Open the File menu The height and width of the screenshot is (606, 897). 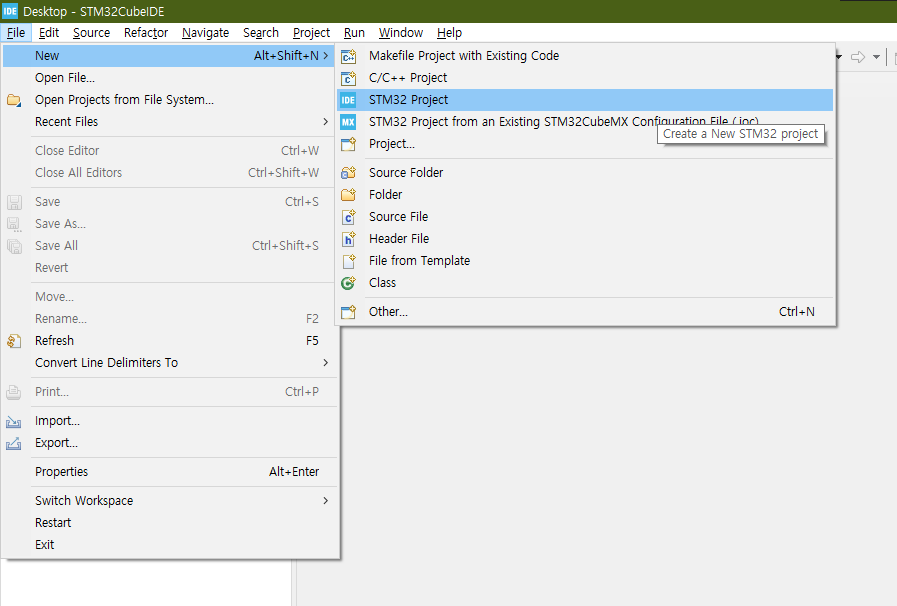pyautogui.click(x=16, y=33)
